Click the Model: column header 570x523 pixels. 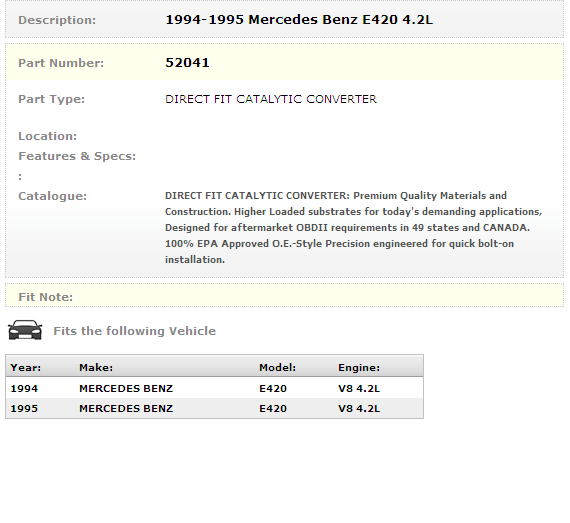coord(277,367)
